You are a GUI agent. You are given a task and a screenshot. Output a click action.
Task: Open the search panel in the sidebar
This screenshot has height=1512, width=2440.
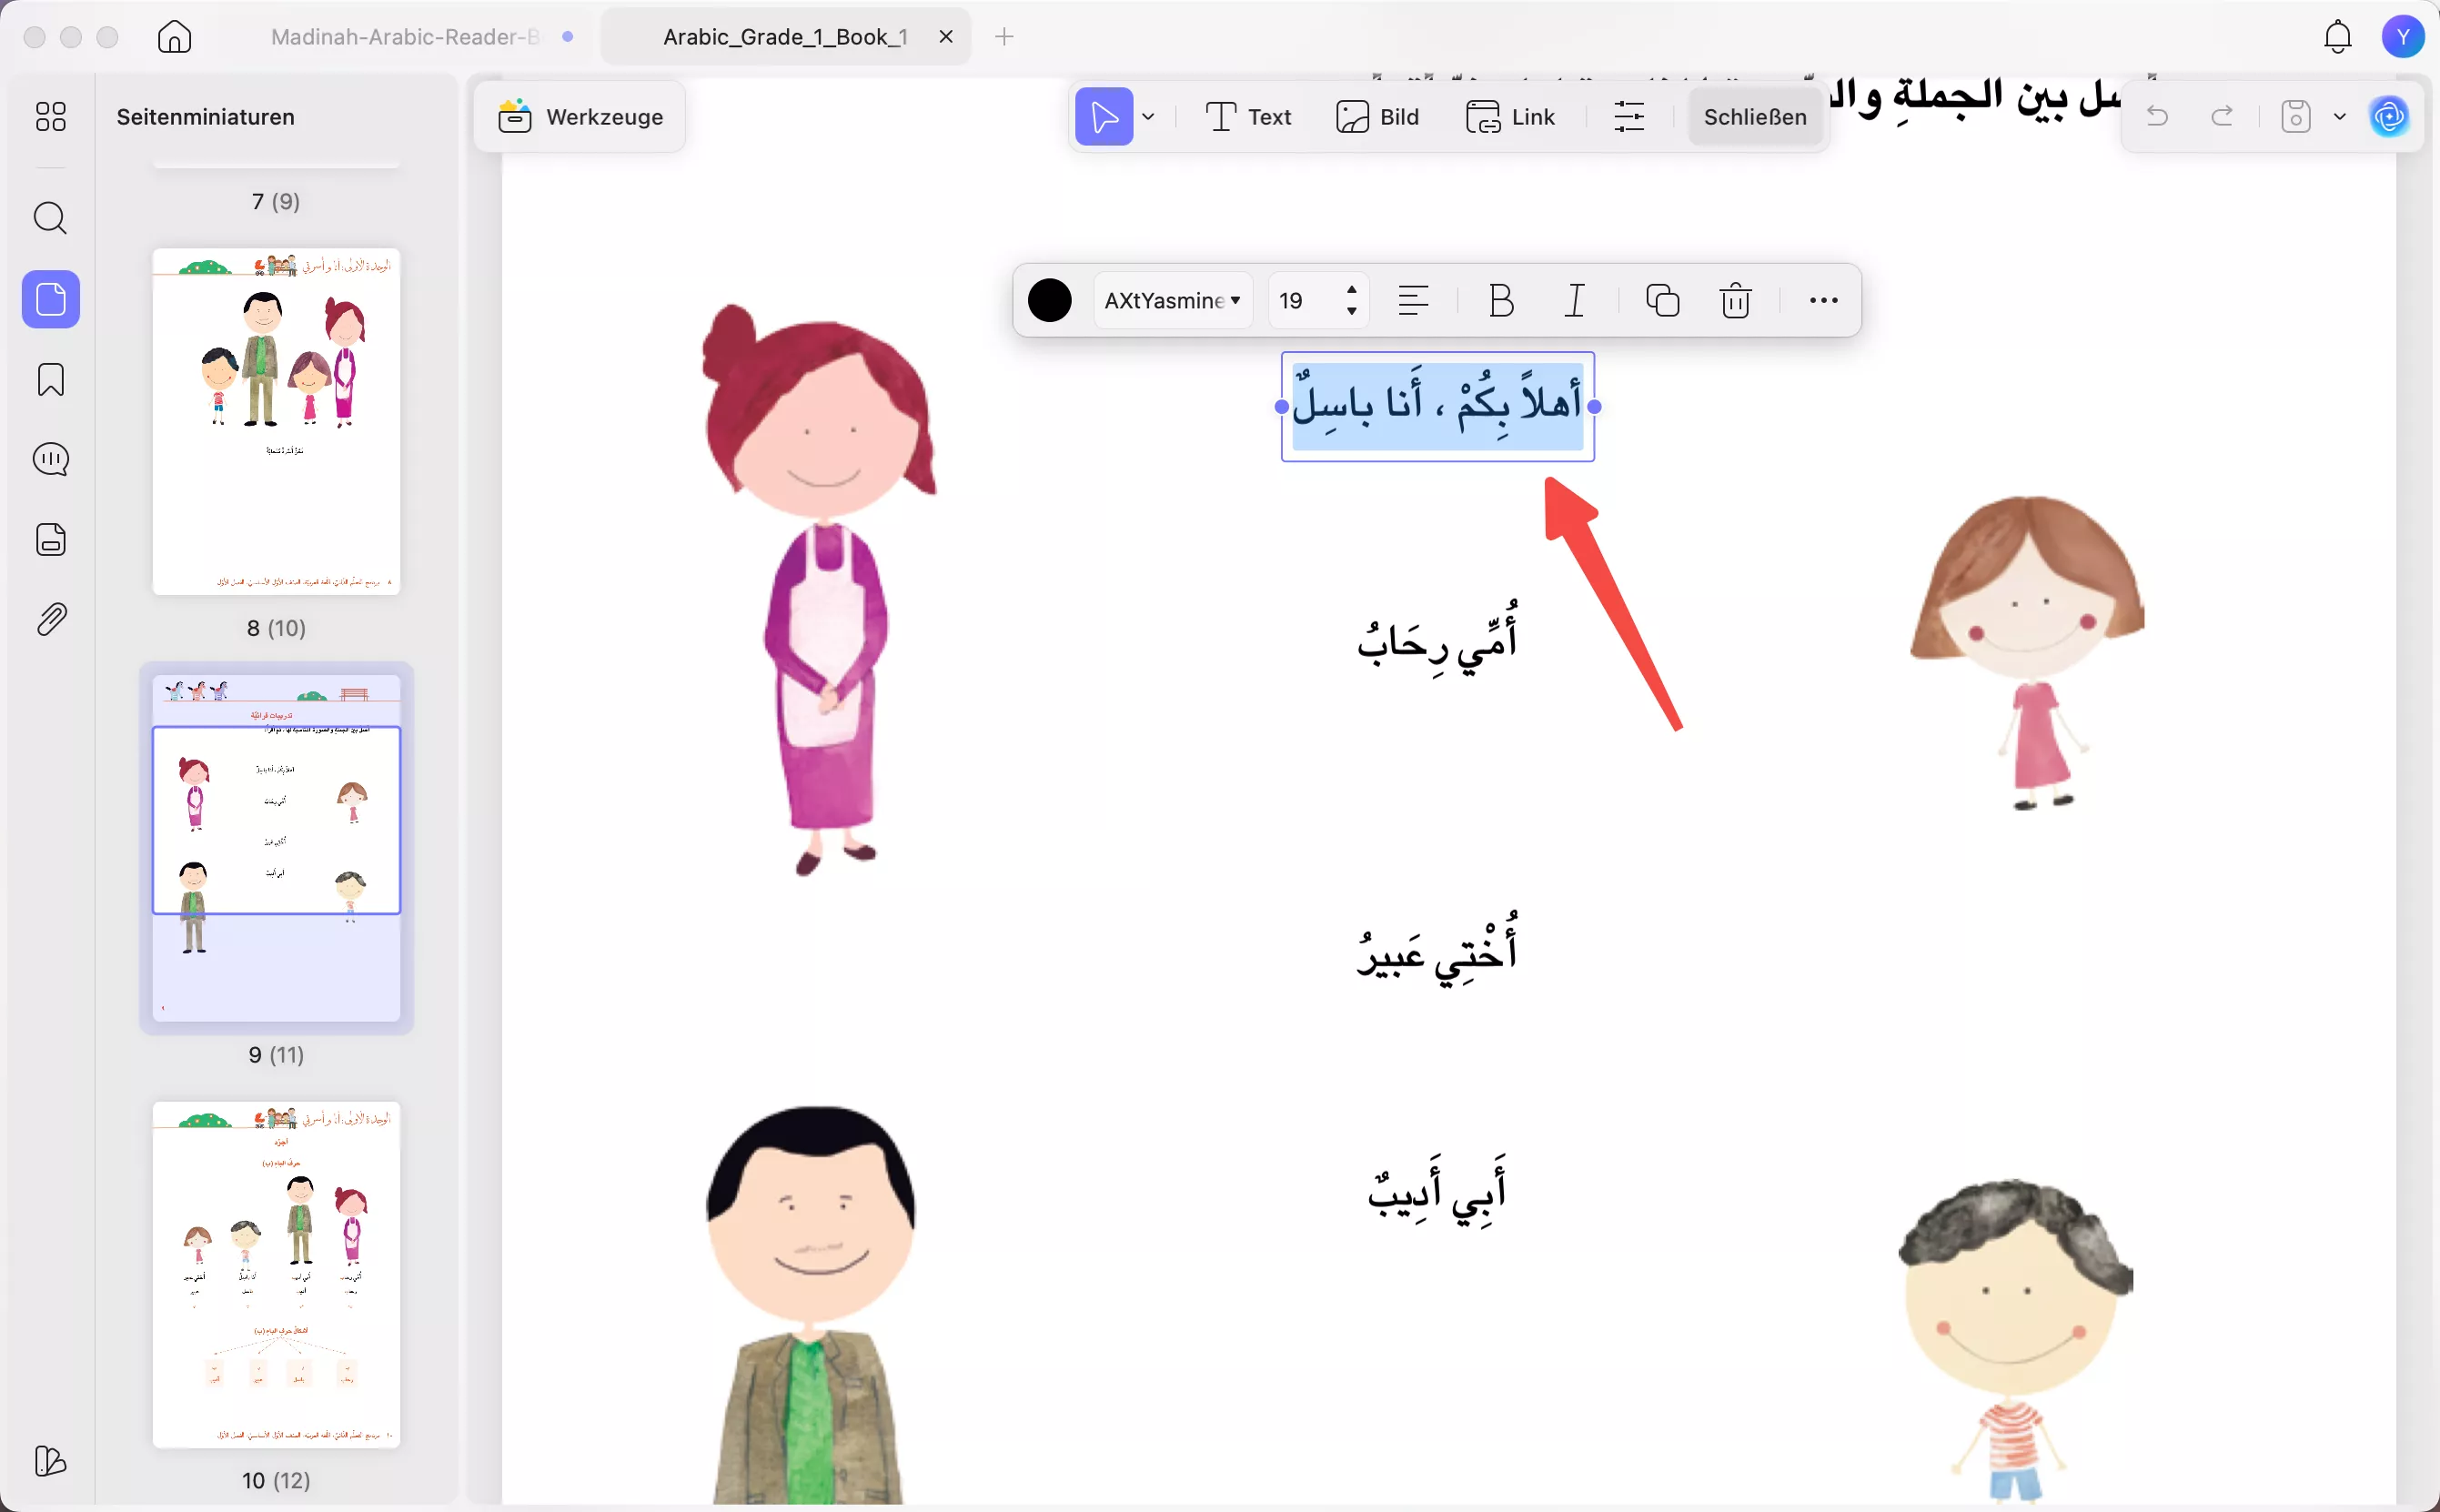pos(49,217)
